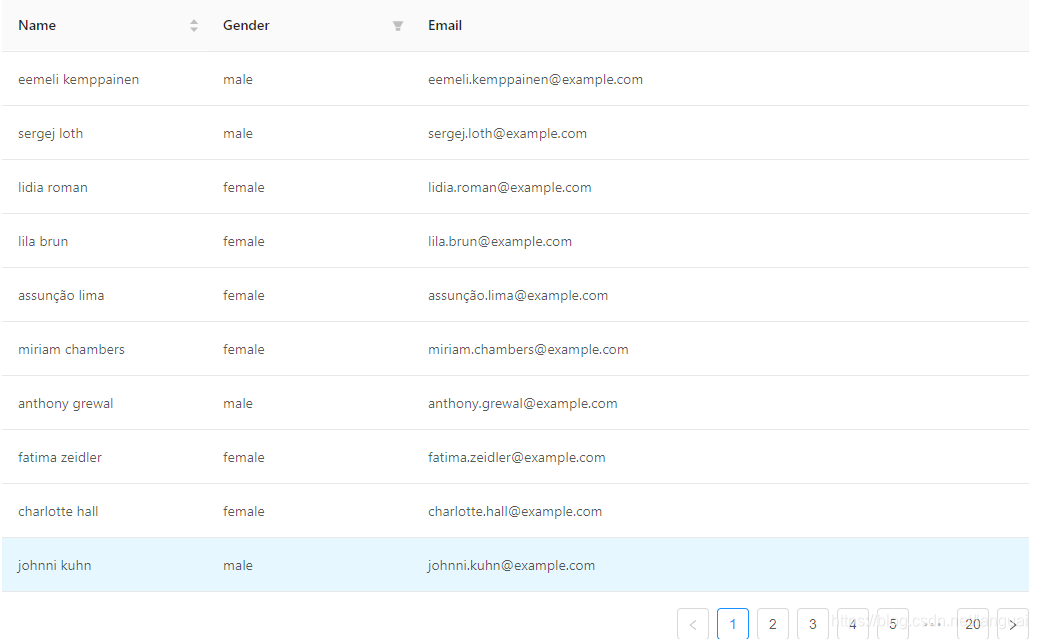
Task: Click the Gender column header
Action: [x=246, y=26]
